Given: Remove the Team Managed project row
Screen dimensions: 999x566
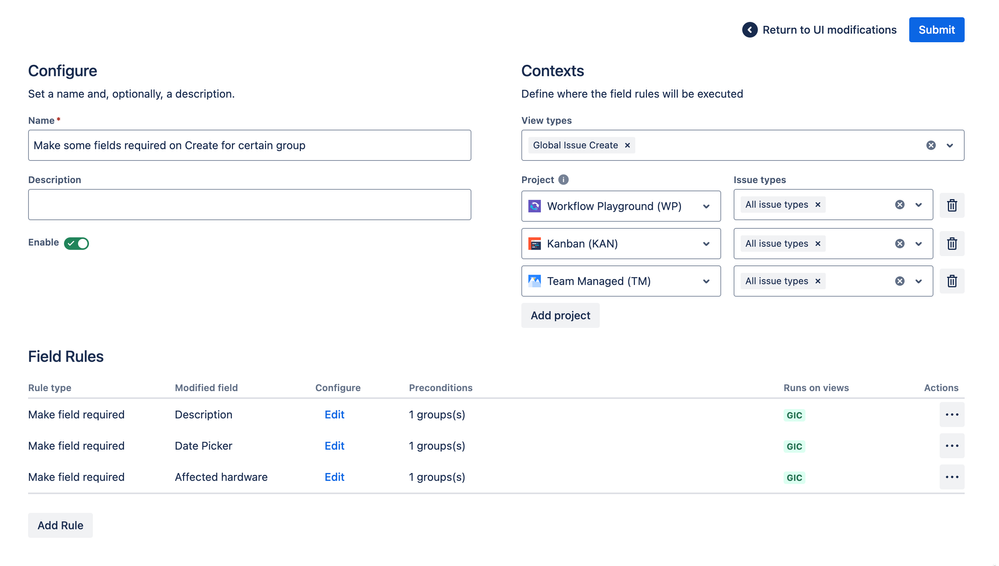Looking at the screenshot, I should pyautogui.click(x=951, y=282).
